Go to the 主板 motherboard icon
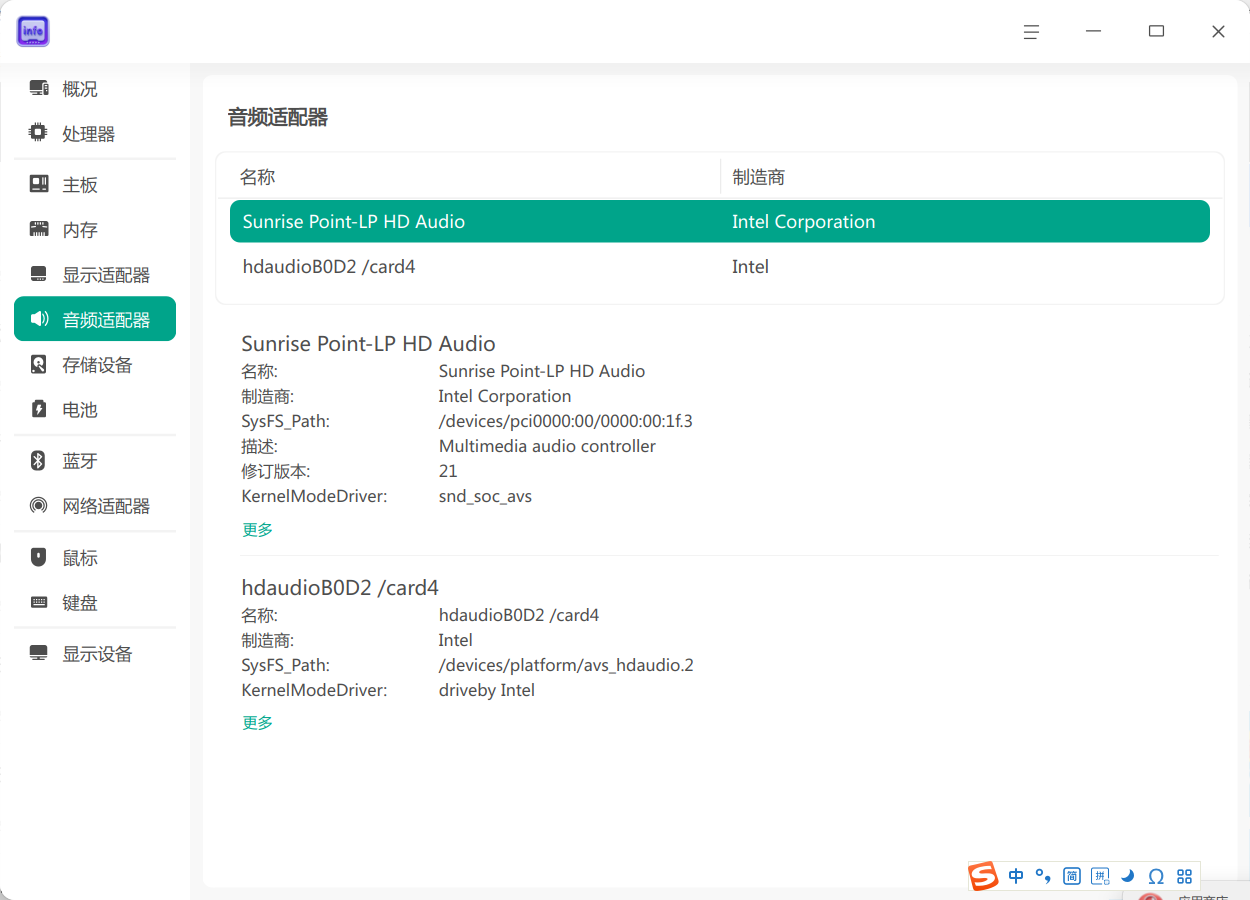 39,185
